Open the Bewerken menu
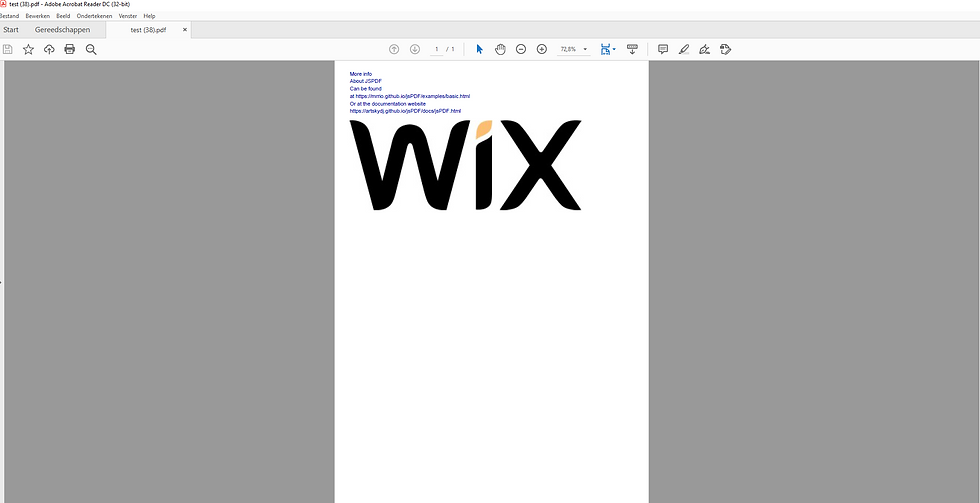This screenshot has width=980, height=503. pyautogui.click(x=38, y=16)
